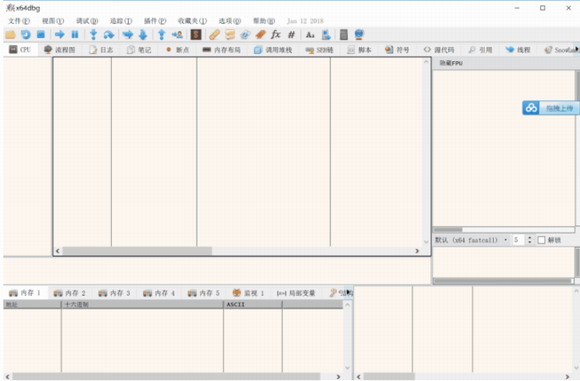Expand the 默认 (x64 fastcall) dropdown
This screenshot has height=381, width=580.
click(471, 240)
